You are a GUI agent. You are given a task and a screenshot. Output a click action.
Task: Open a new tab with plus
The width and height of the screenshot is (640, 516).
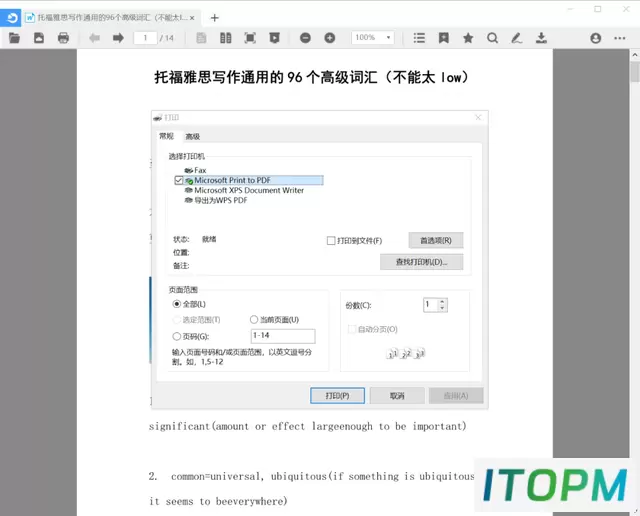(215, 18)
